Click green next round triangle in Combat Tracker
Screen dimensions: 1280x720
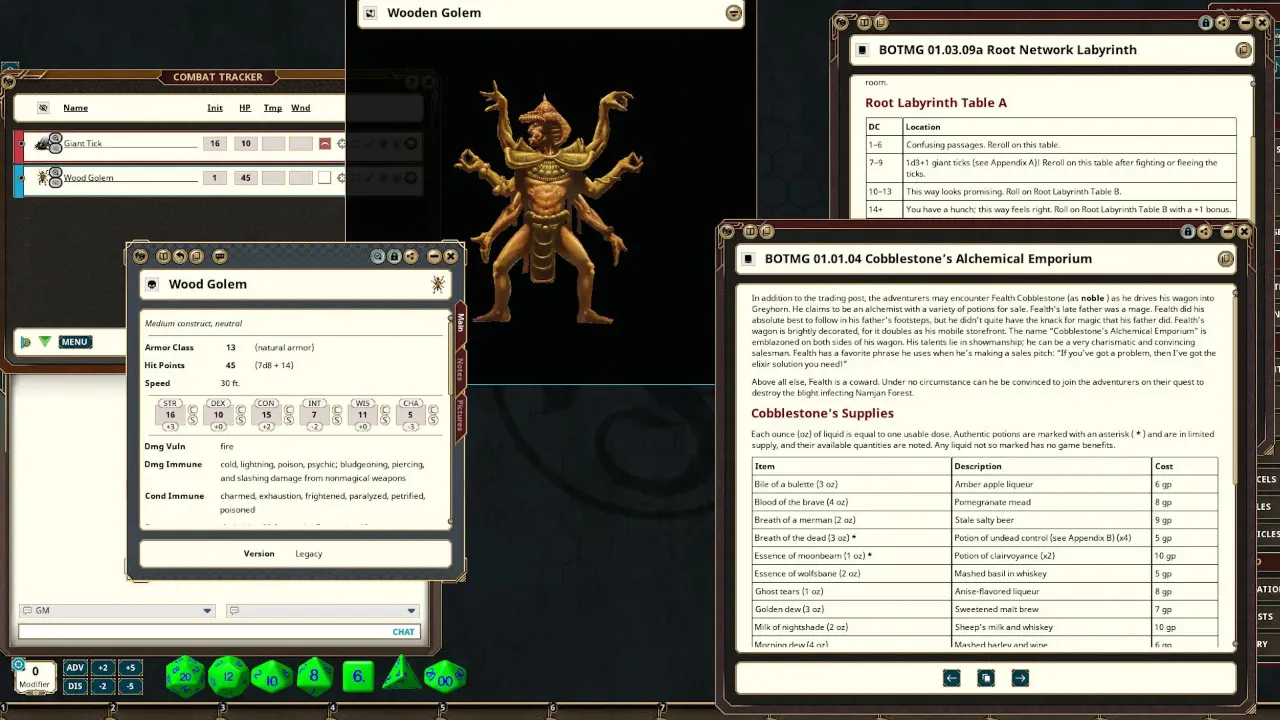point(45,342)
